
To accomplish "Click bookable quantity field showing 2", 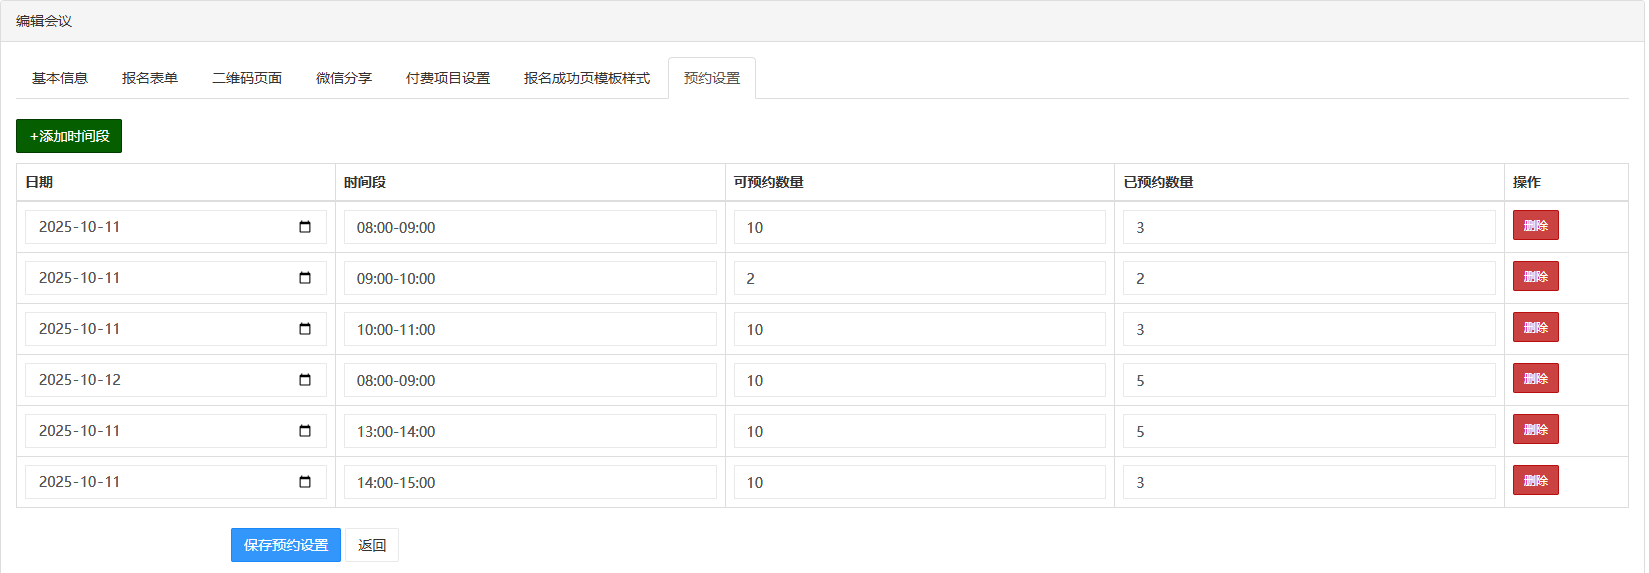I will pos(919,278).
